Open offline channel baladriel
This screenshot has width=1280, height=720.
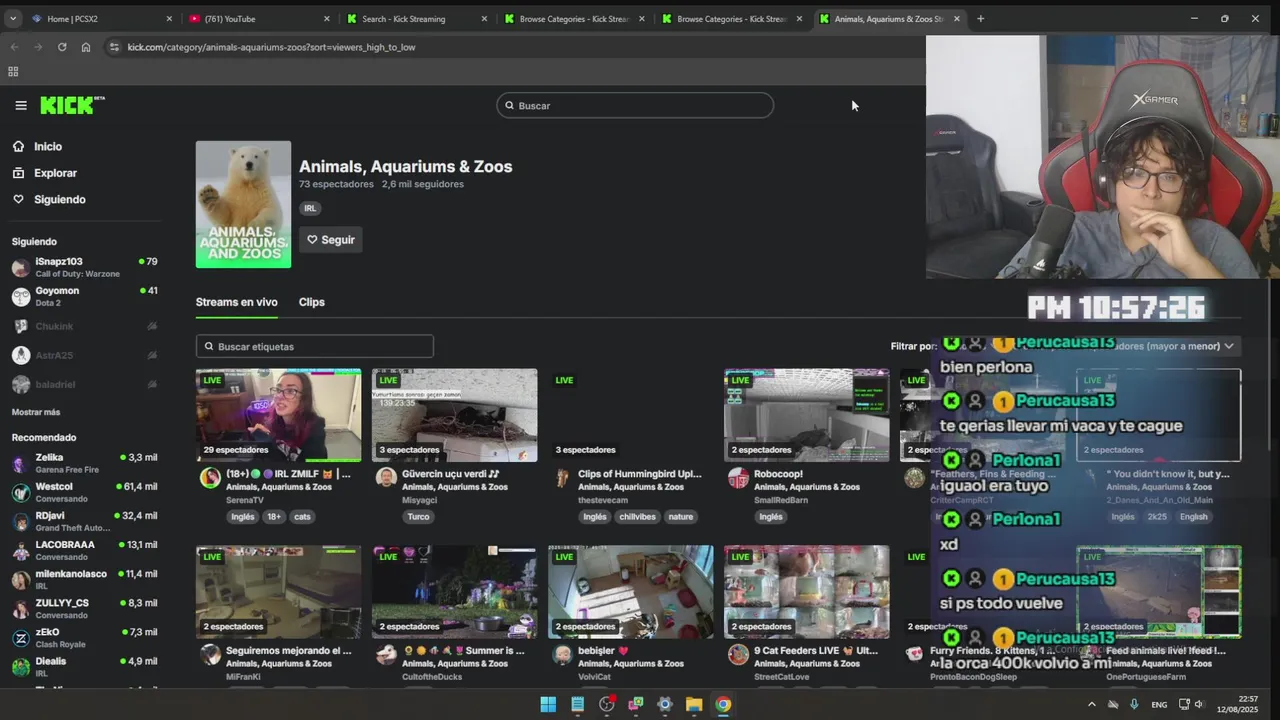(x=84, y=384)
